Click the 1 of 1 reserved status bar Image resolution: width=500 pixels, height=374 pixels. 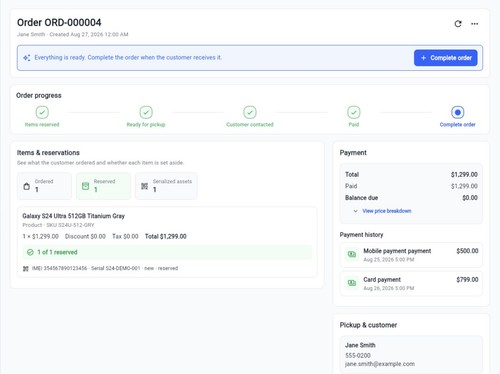(167, 252)
